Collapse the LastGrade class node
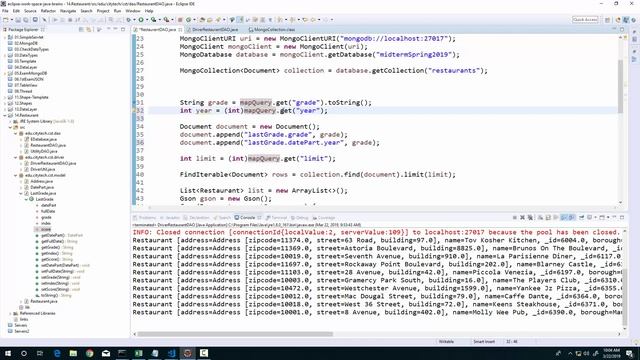This screenshot has width=640, height=360. click(x=26, y=200)
